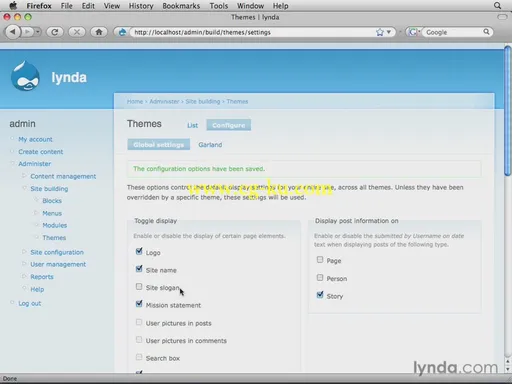The image size is (512, 384).
Task: Switch to the List tab
Action: click(x=192, y=125)
